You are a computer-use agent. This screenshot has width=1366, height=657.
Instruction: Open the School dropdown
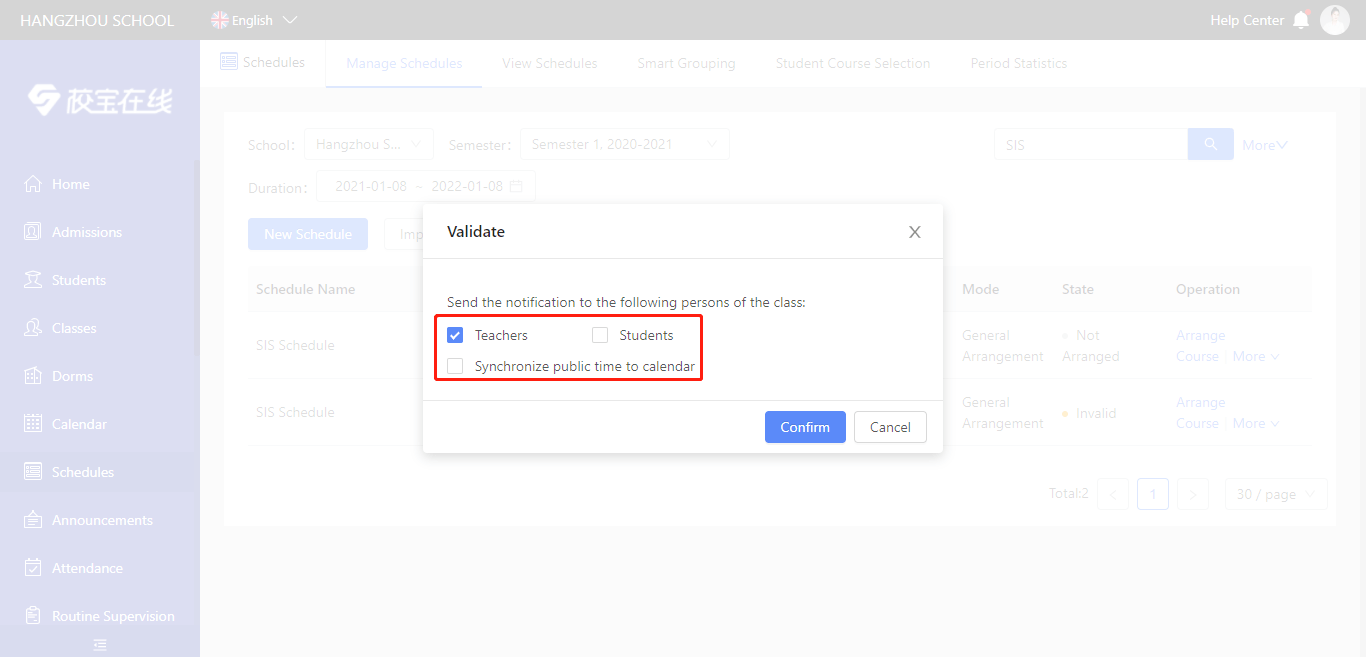pos(369,144)
